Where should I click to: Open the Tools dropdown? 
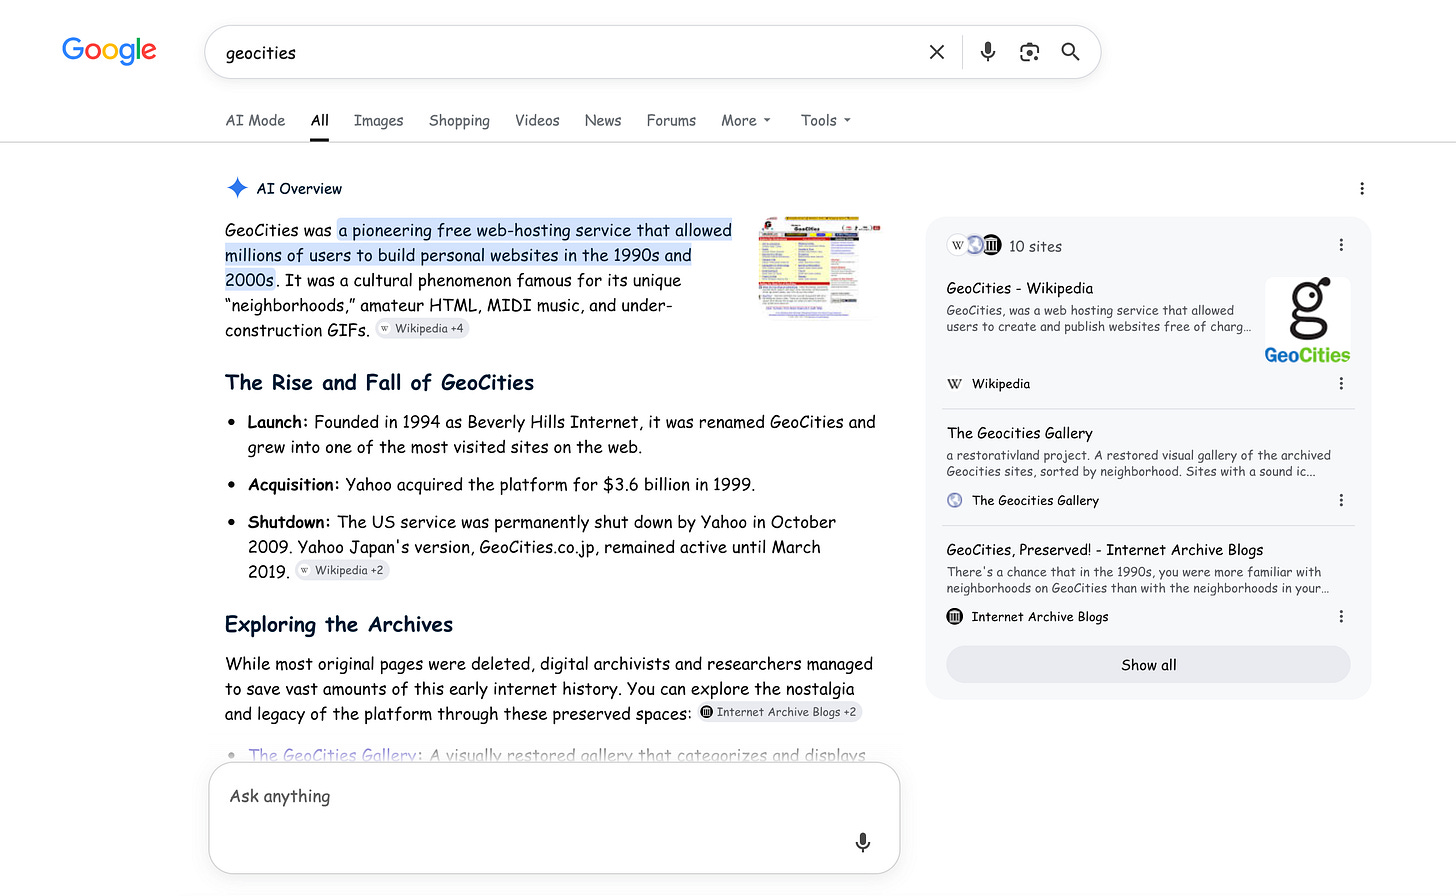826,120
